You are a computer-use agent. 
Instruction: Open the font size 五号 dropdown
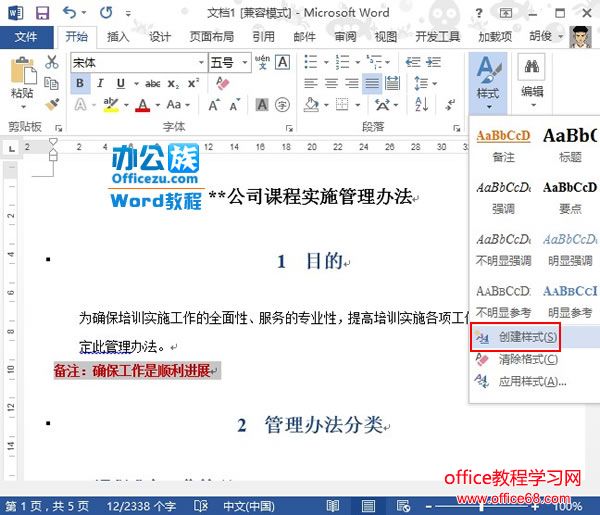click(x=245, y=62)
